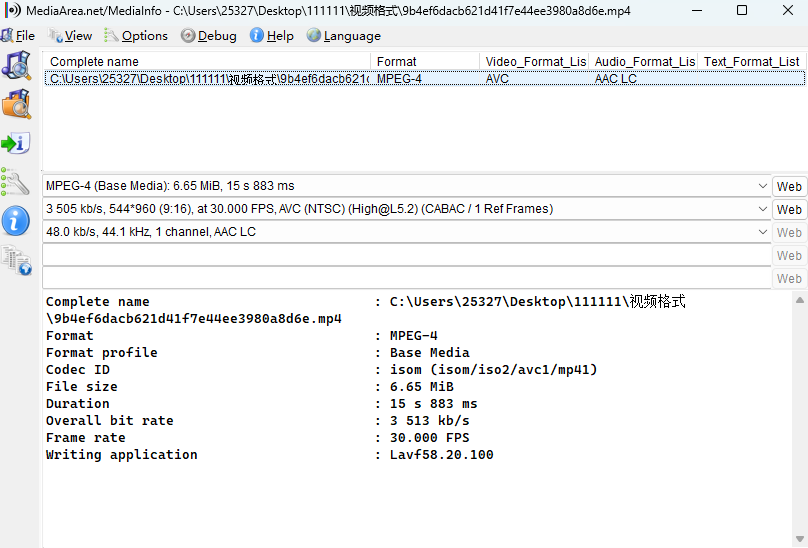Click the details pane scroll up arrow
This screenshot has width=808, height=548.
coord(800,300)
